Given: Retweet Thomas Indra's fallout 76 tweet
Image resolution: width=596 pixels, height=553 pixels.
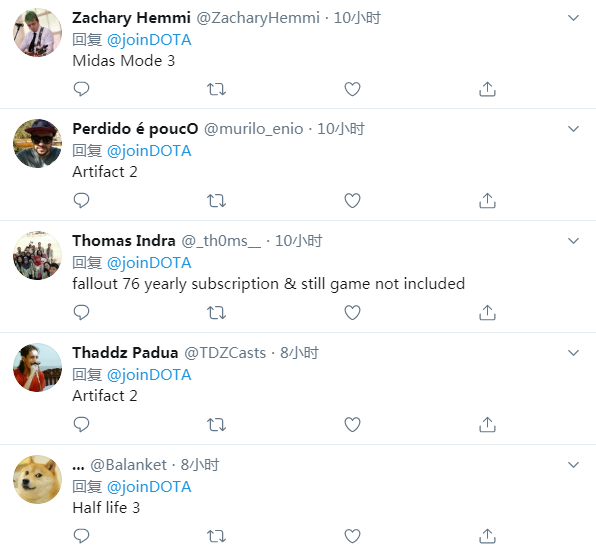Looking at the screenshot, I should (216, 313).
